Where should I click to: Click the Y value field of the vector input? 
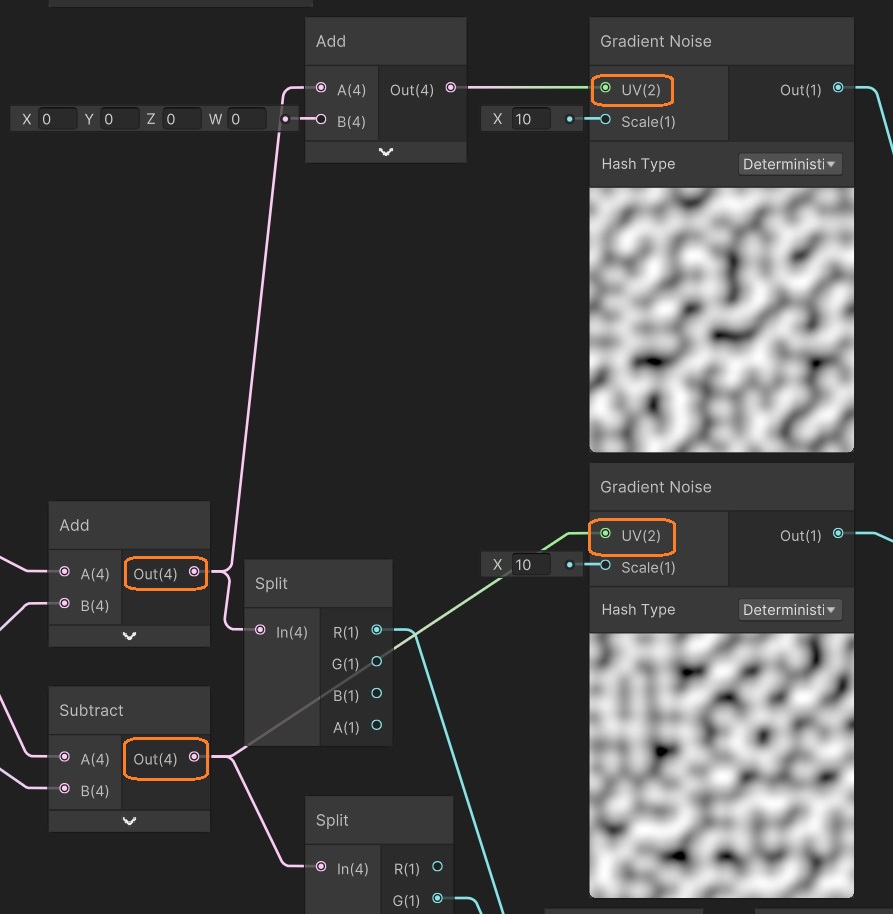click(119, 119)
